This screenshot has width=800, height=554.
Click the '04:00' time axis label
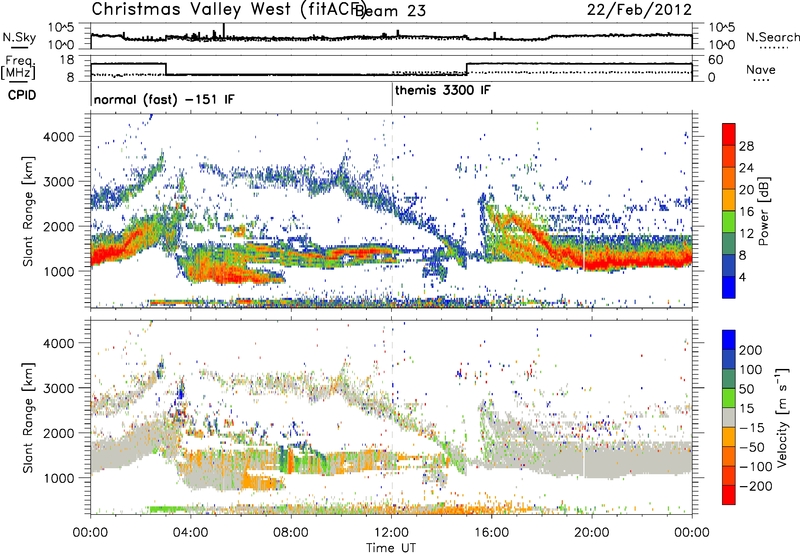tap(190, 533)
